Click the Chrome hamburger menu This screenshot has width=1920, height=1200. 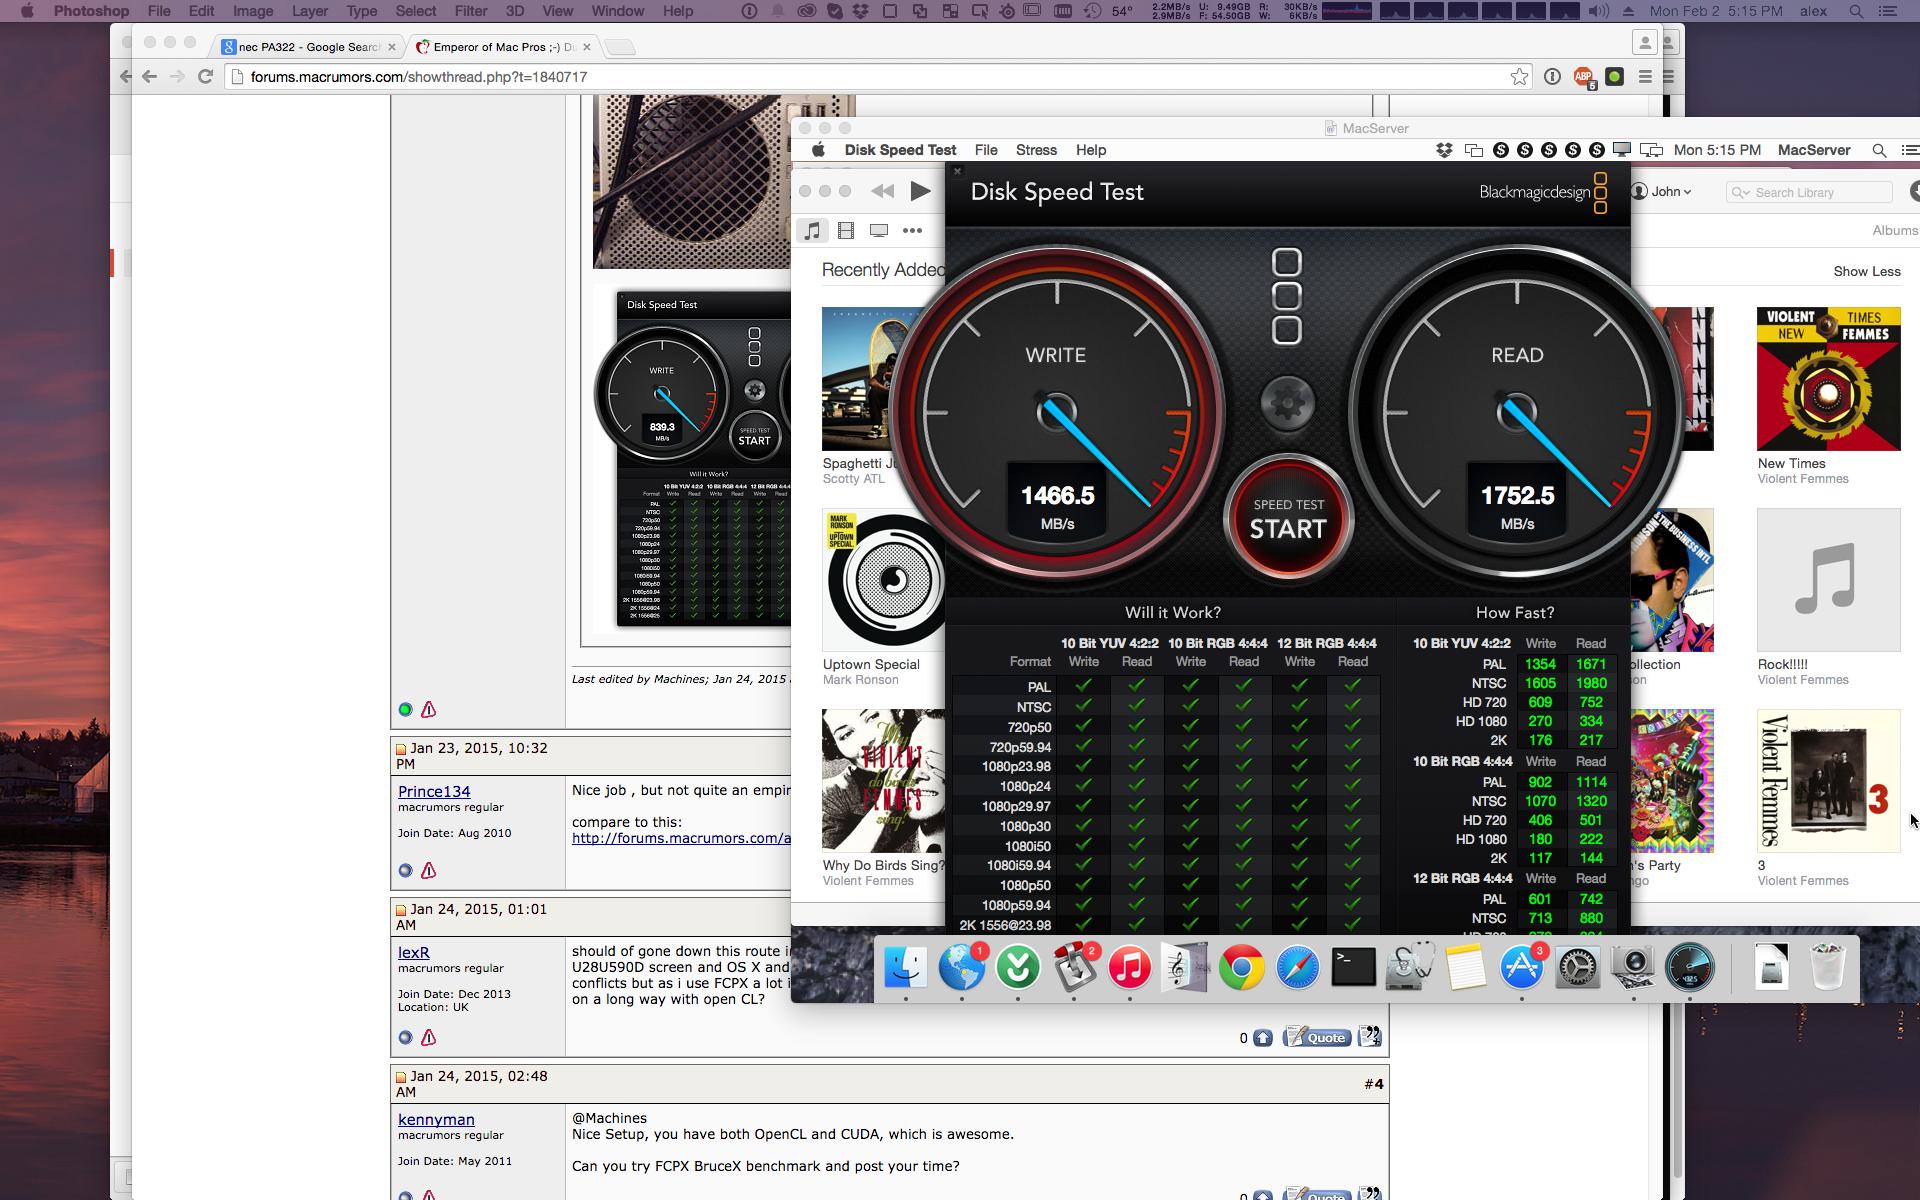click(1645, 77)
